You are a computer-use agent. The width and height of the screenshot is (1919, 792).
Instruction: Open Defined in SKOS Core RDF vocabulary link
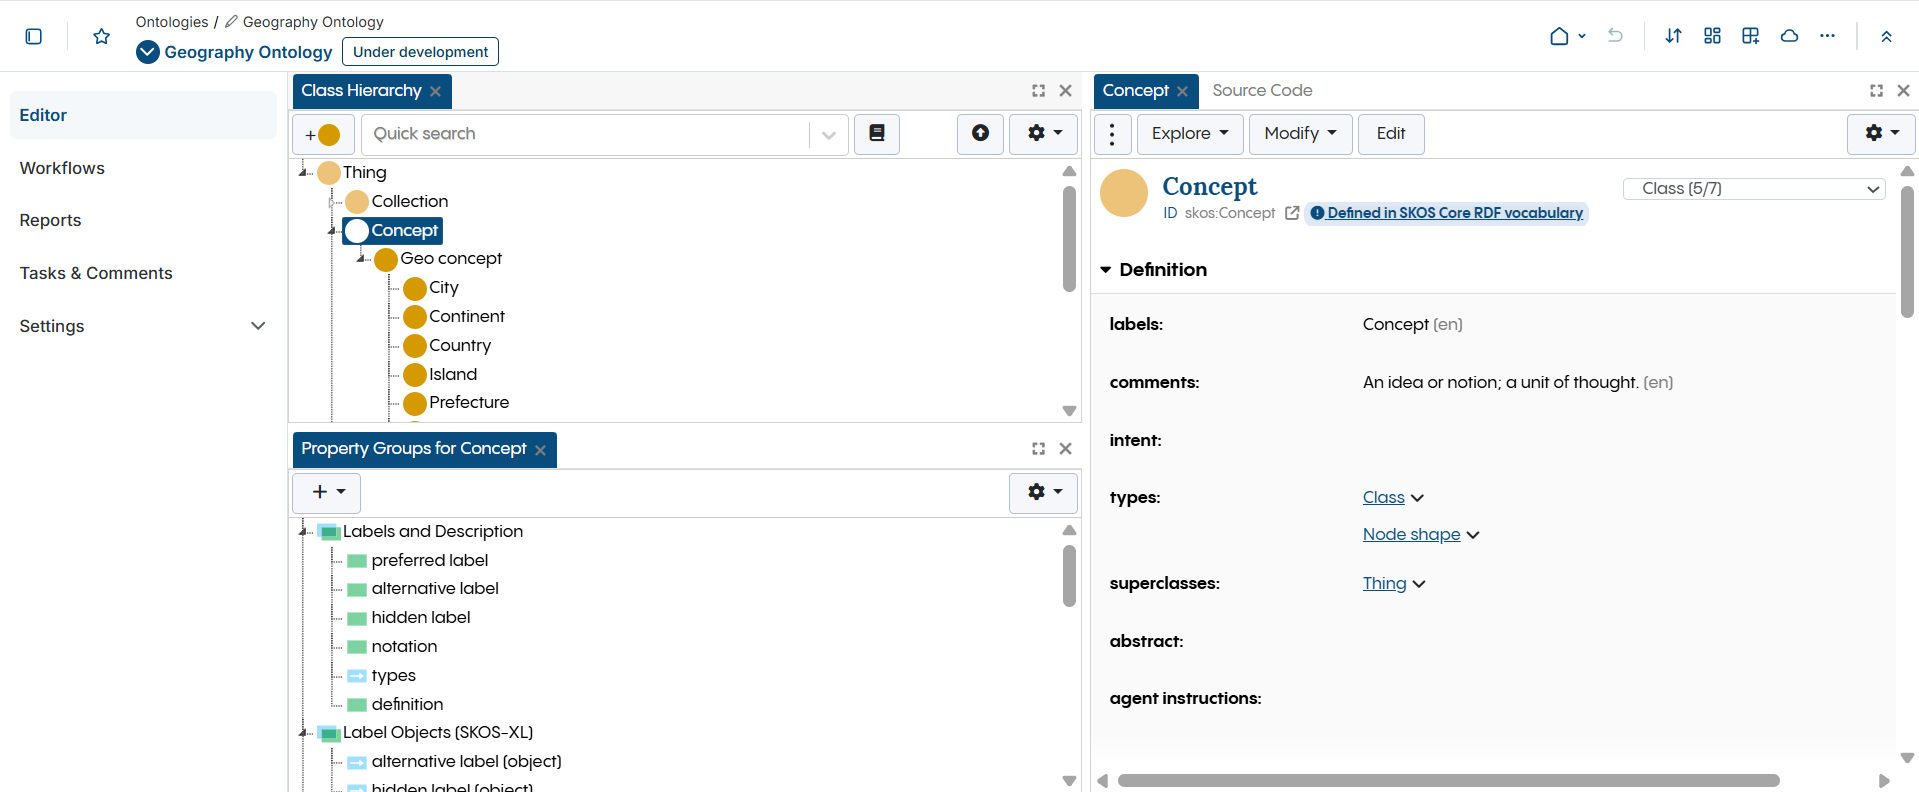[1446, 213]
